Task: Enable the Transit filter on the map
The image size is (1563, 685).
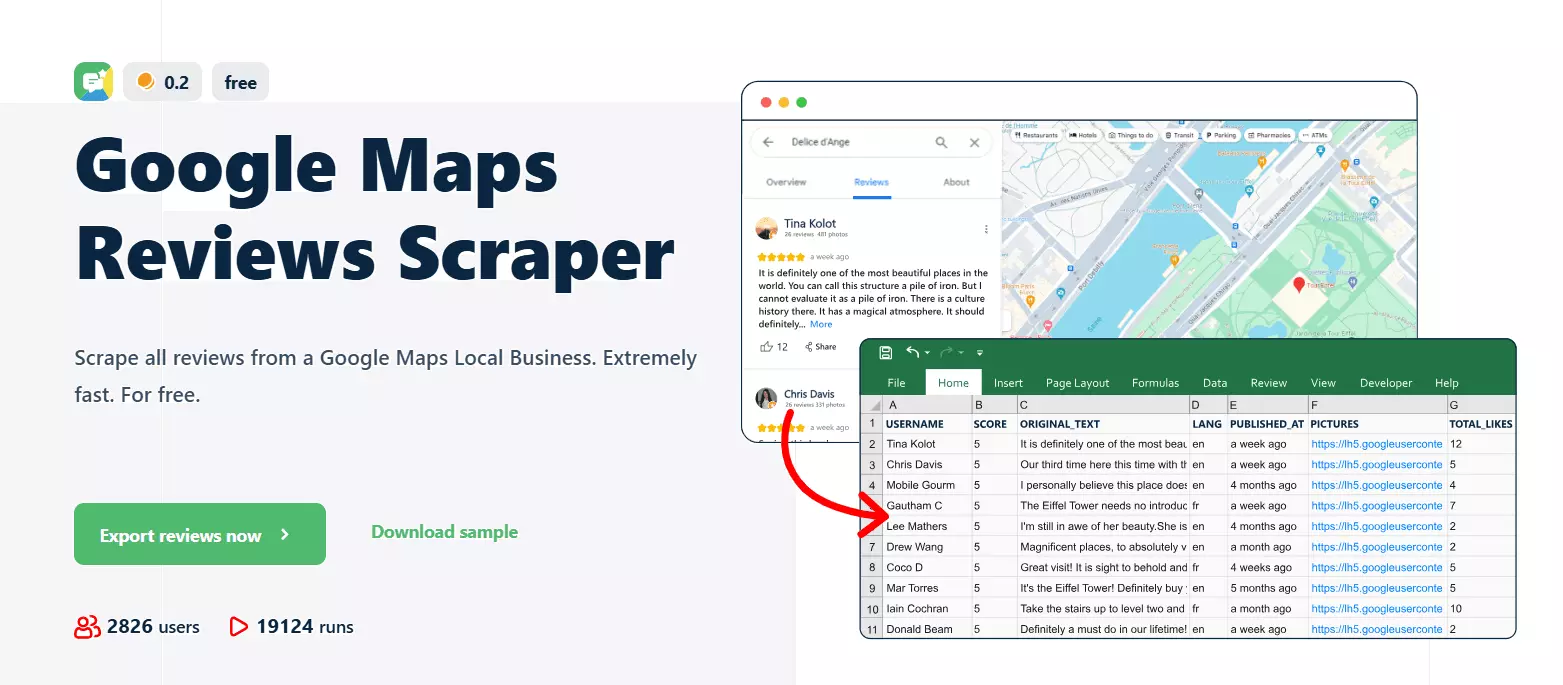Action: (1179, 136)
